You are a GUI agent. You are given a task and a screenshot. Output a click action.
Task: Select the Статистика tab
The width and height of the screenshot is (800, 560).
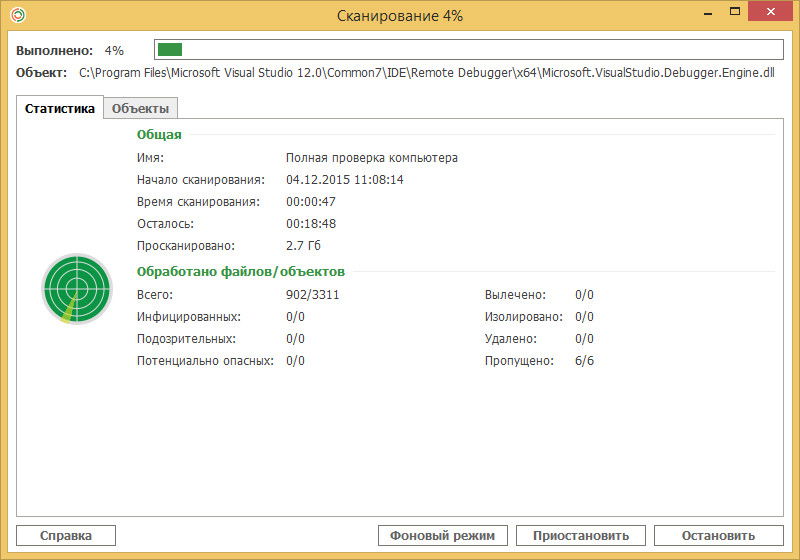(x=60, y=108)
